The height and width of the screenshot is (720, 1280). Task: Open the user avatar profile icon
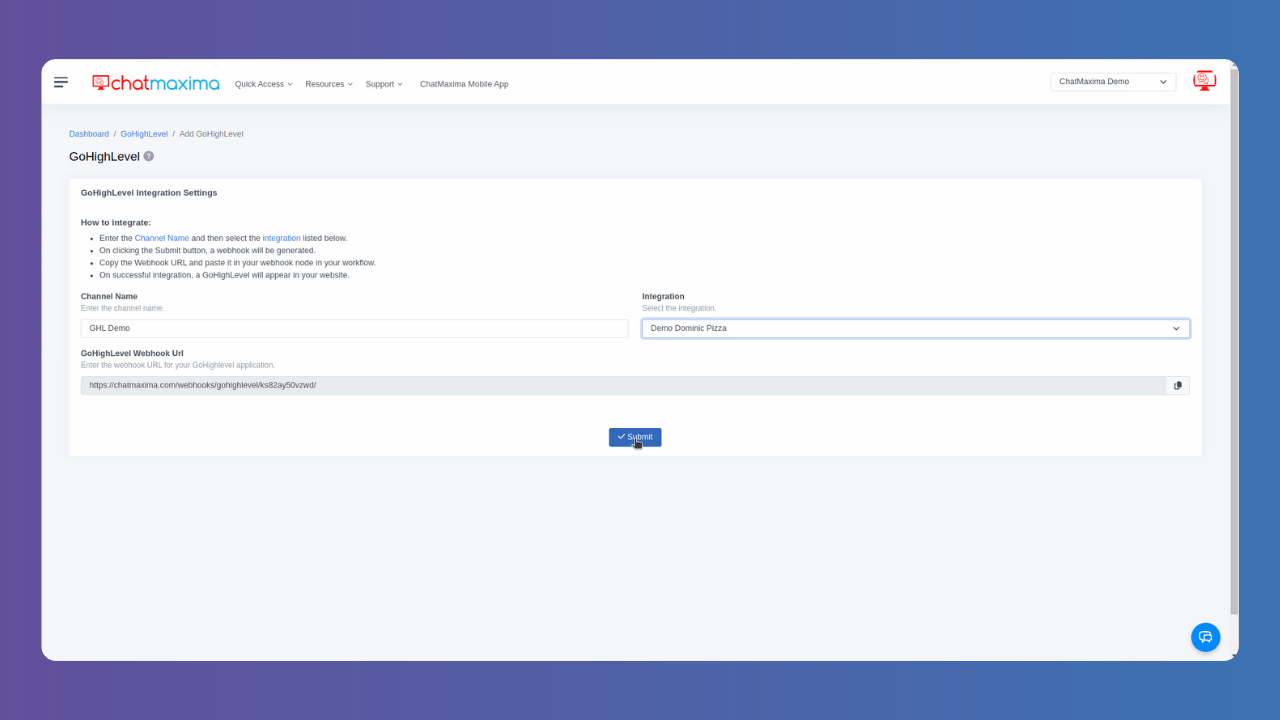[1205, 81]
